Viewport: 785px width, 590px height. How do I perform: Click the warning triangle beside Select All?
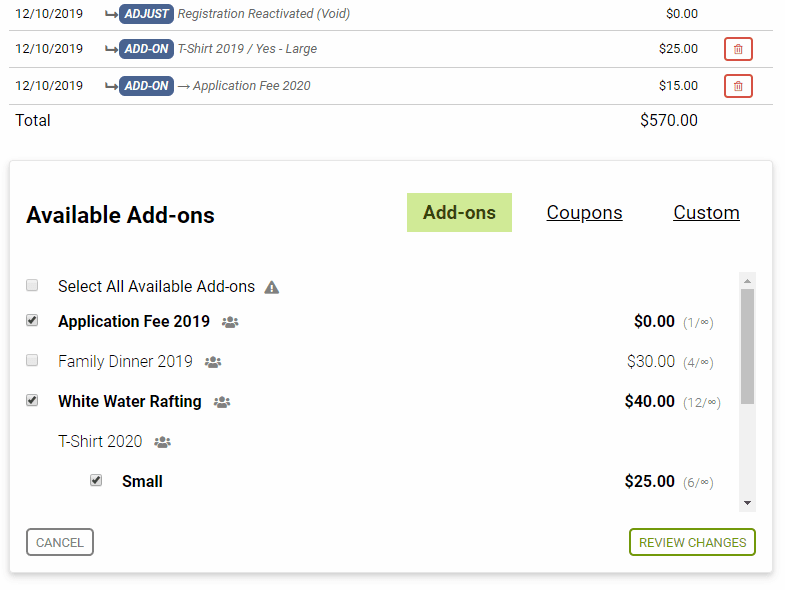click(x=271, y=287)
